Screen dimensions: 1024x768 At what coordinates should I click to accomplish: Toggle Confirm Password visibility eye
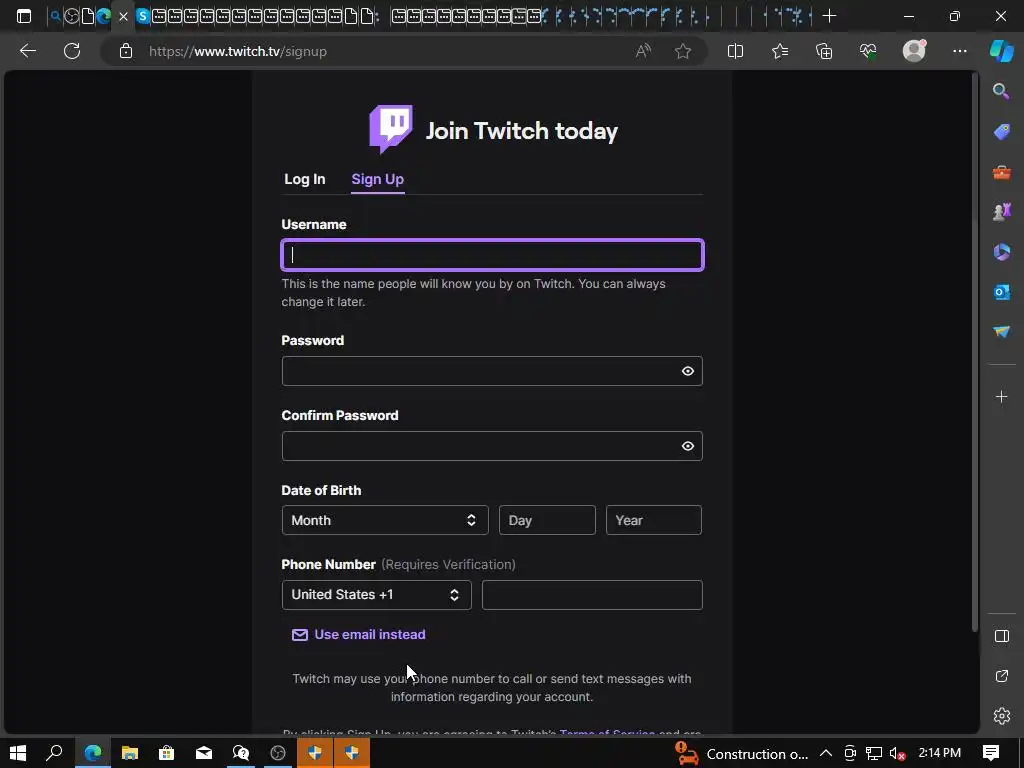point(688,446)
